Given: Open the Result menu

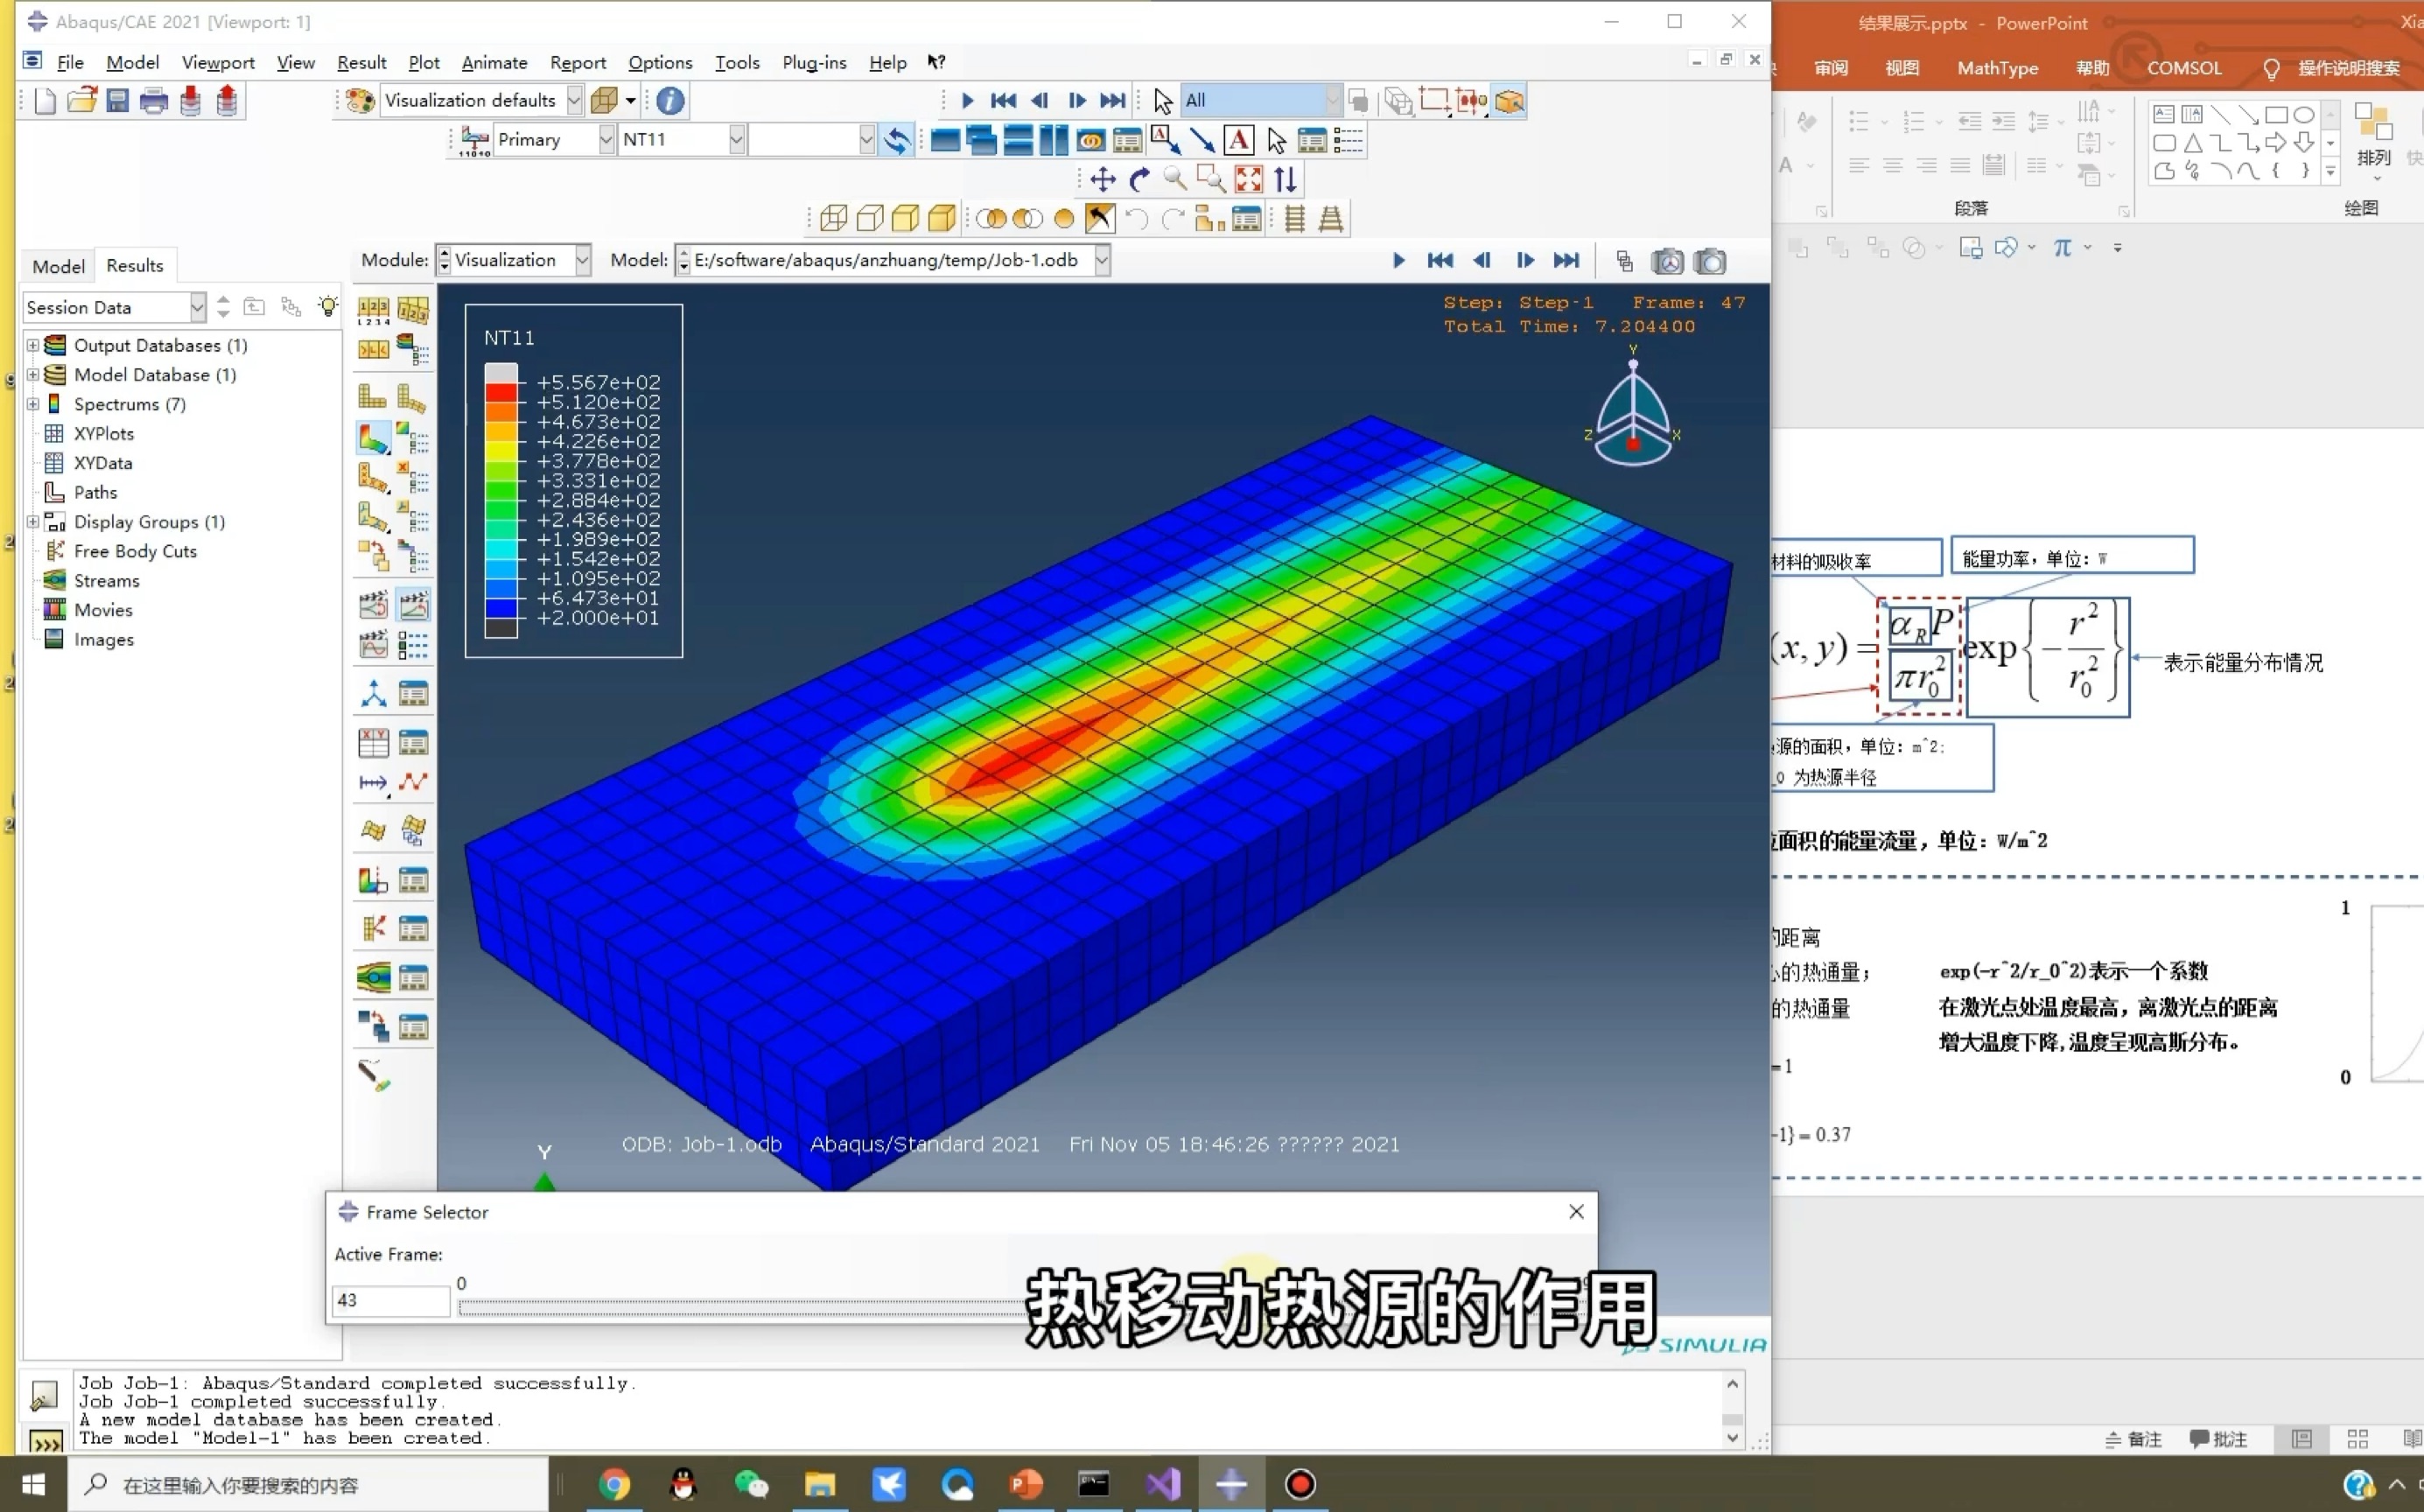Looking at the screenshot, I should tap(361, 62).
